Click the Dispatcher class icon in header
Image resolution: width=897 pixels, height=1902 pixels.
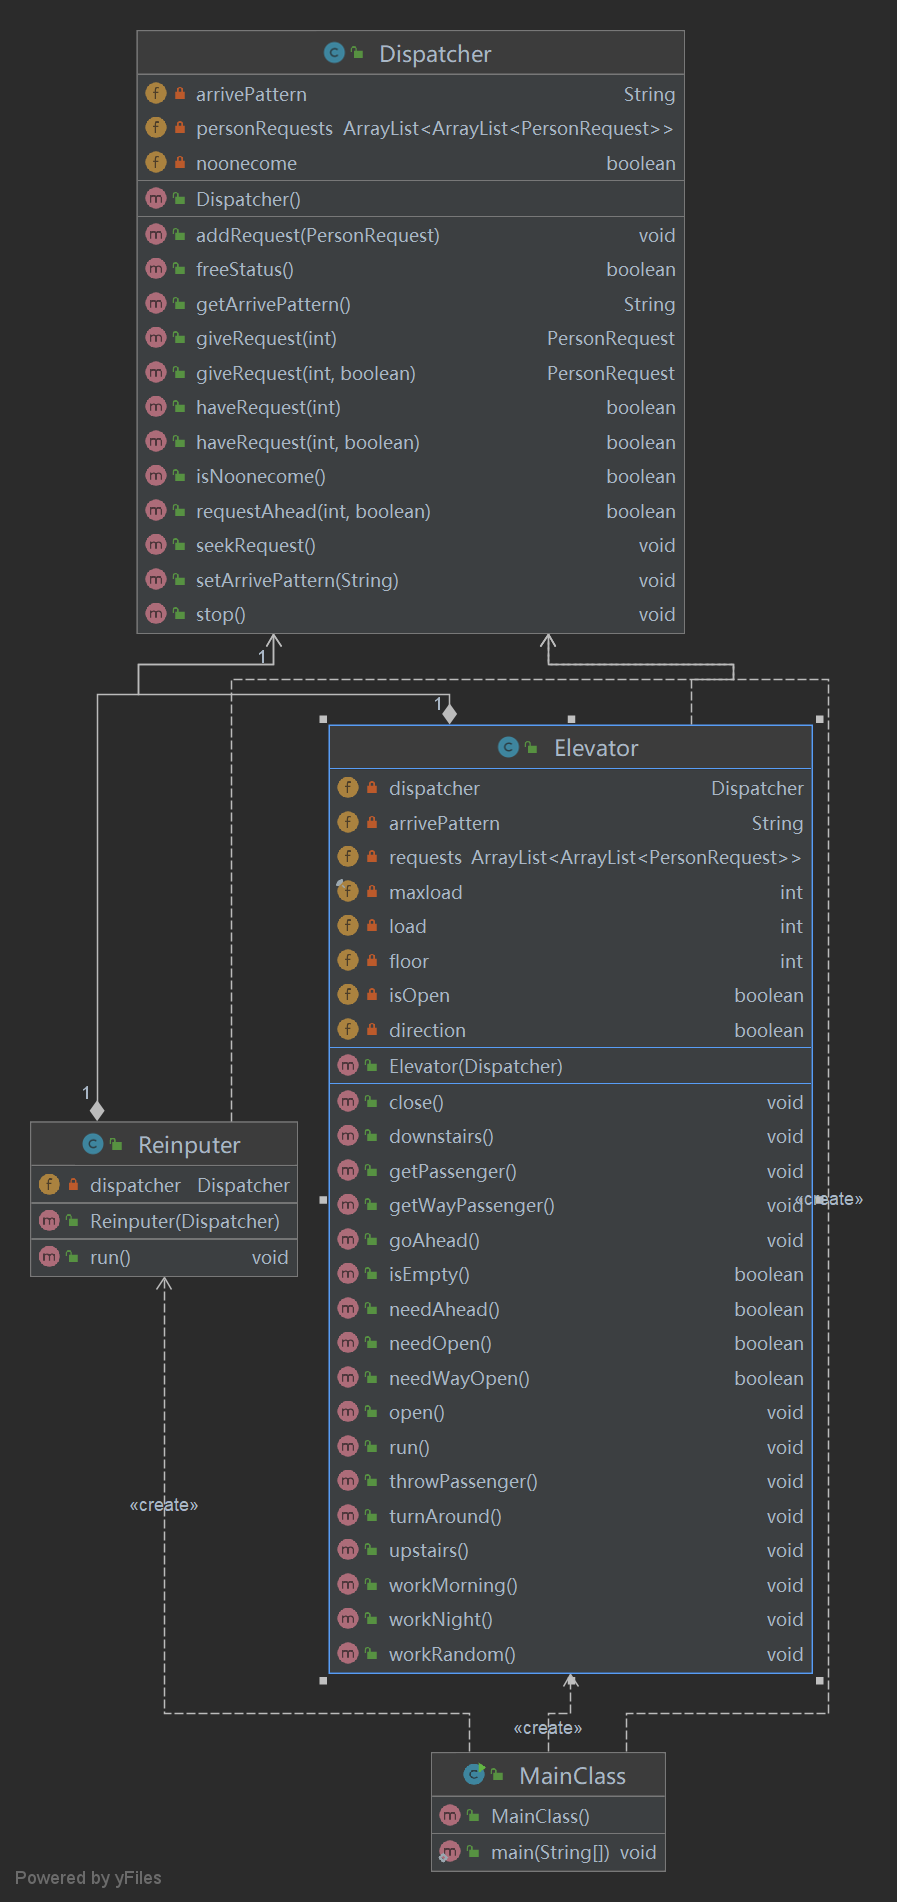(x=334, y=53)
